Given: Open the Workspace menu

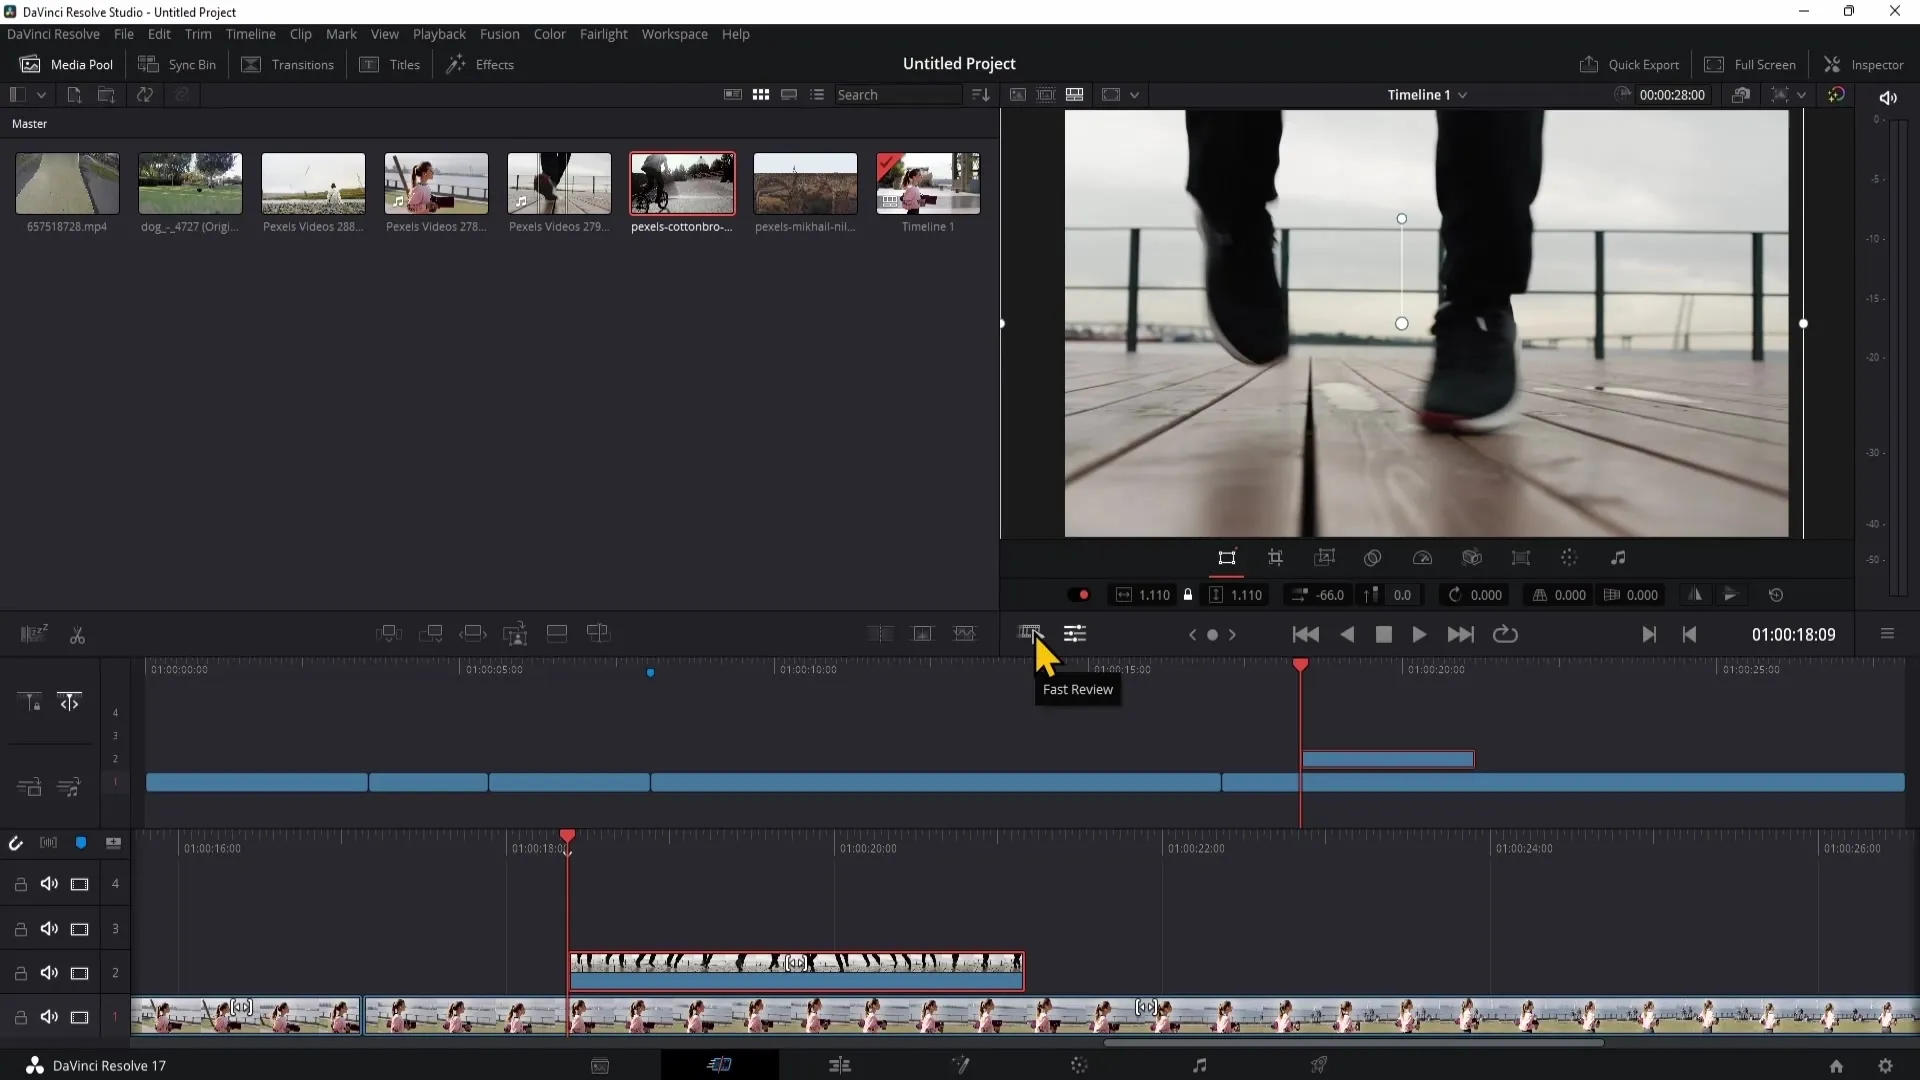Looking at the screenshot, I should (674, 34).
